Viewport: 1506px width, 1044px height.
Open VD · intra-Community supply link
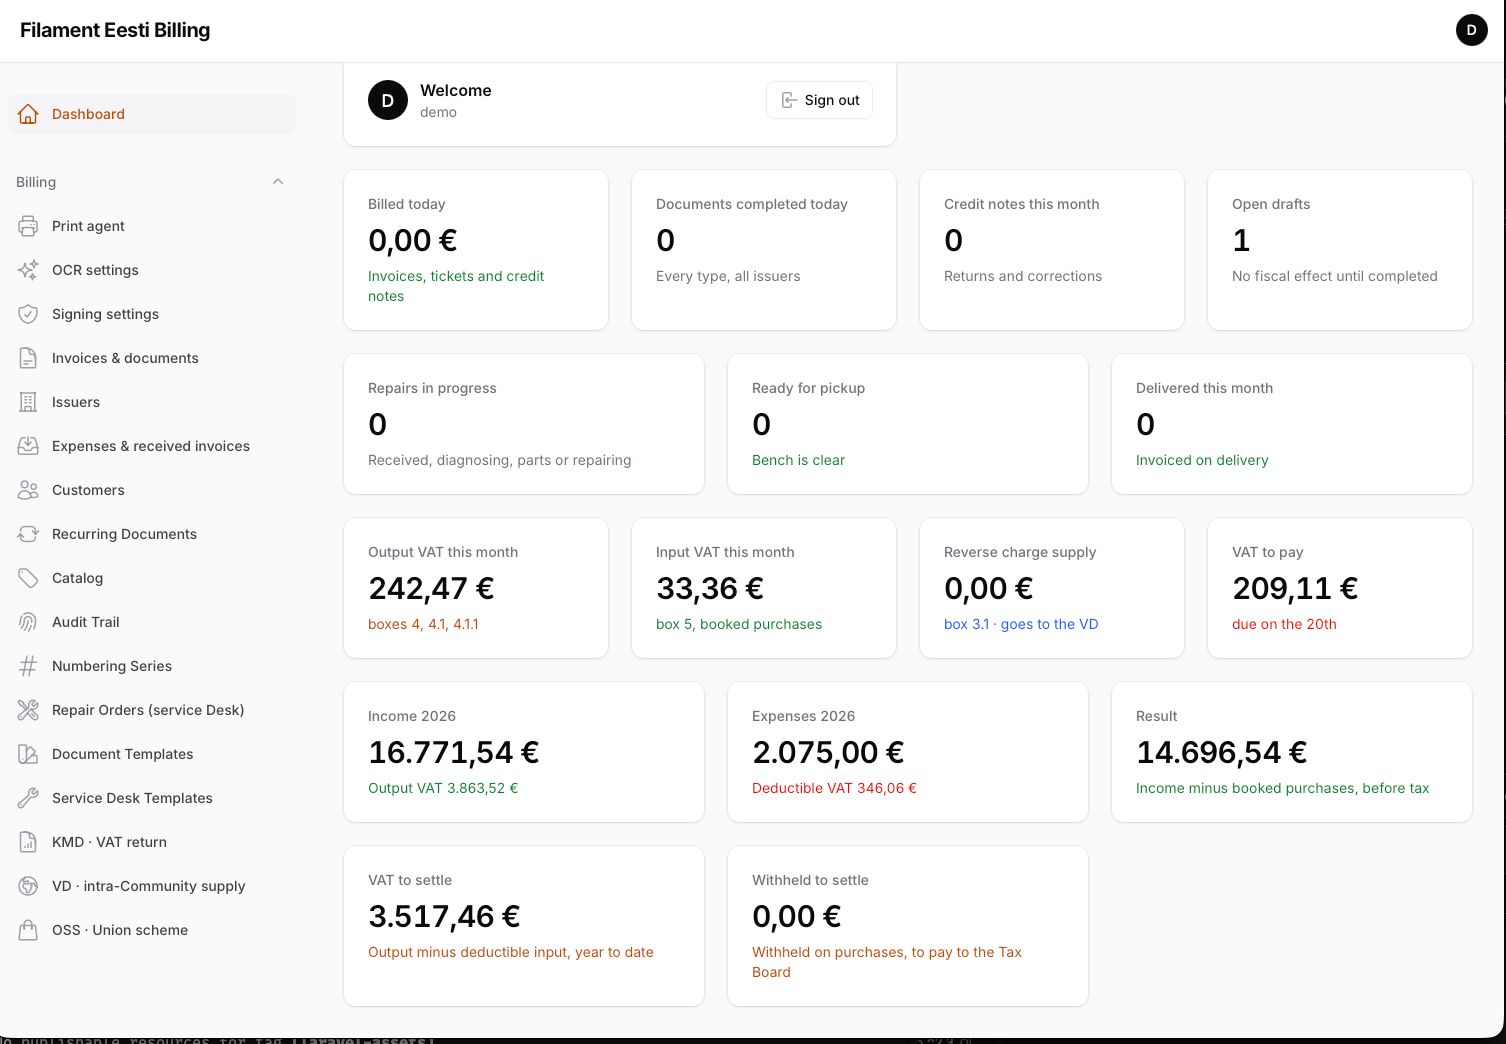(152, 886)
